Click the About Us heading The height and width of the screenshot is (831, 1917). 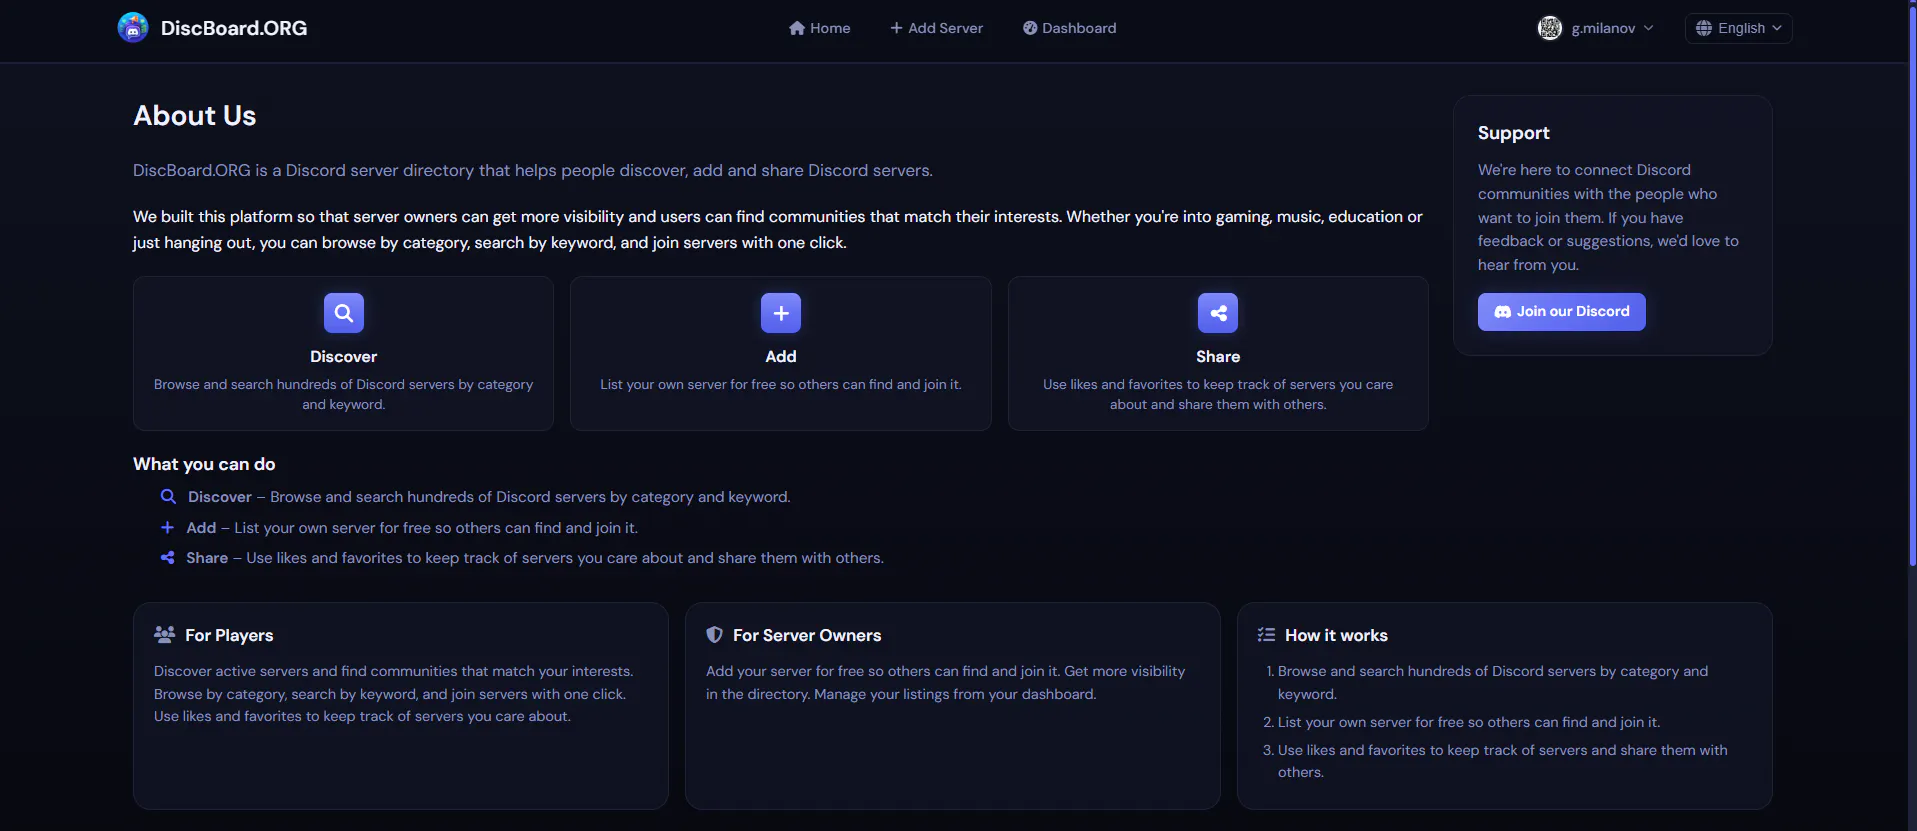(x=195, y=116)
